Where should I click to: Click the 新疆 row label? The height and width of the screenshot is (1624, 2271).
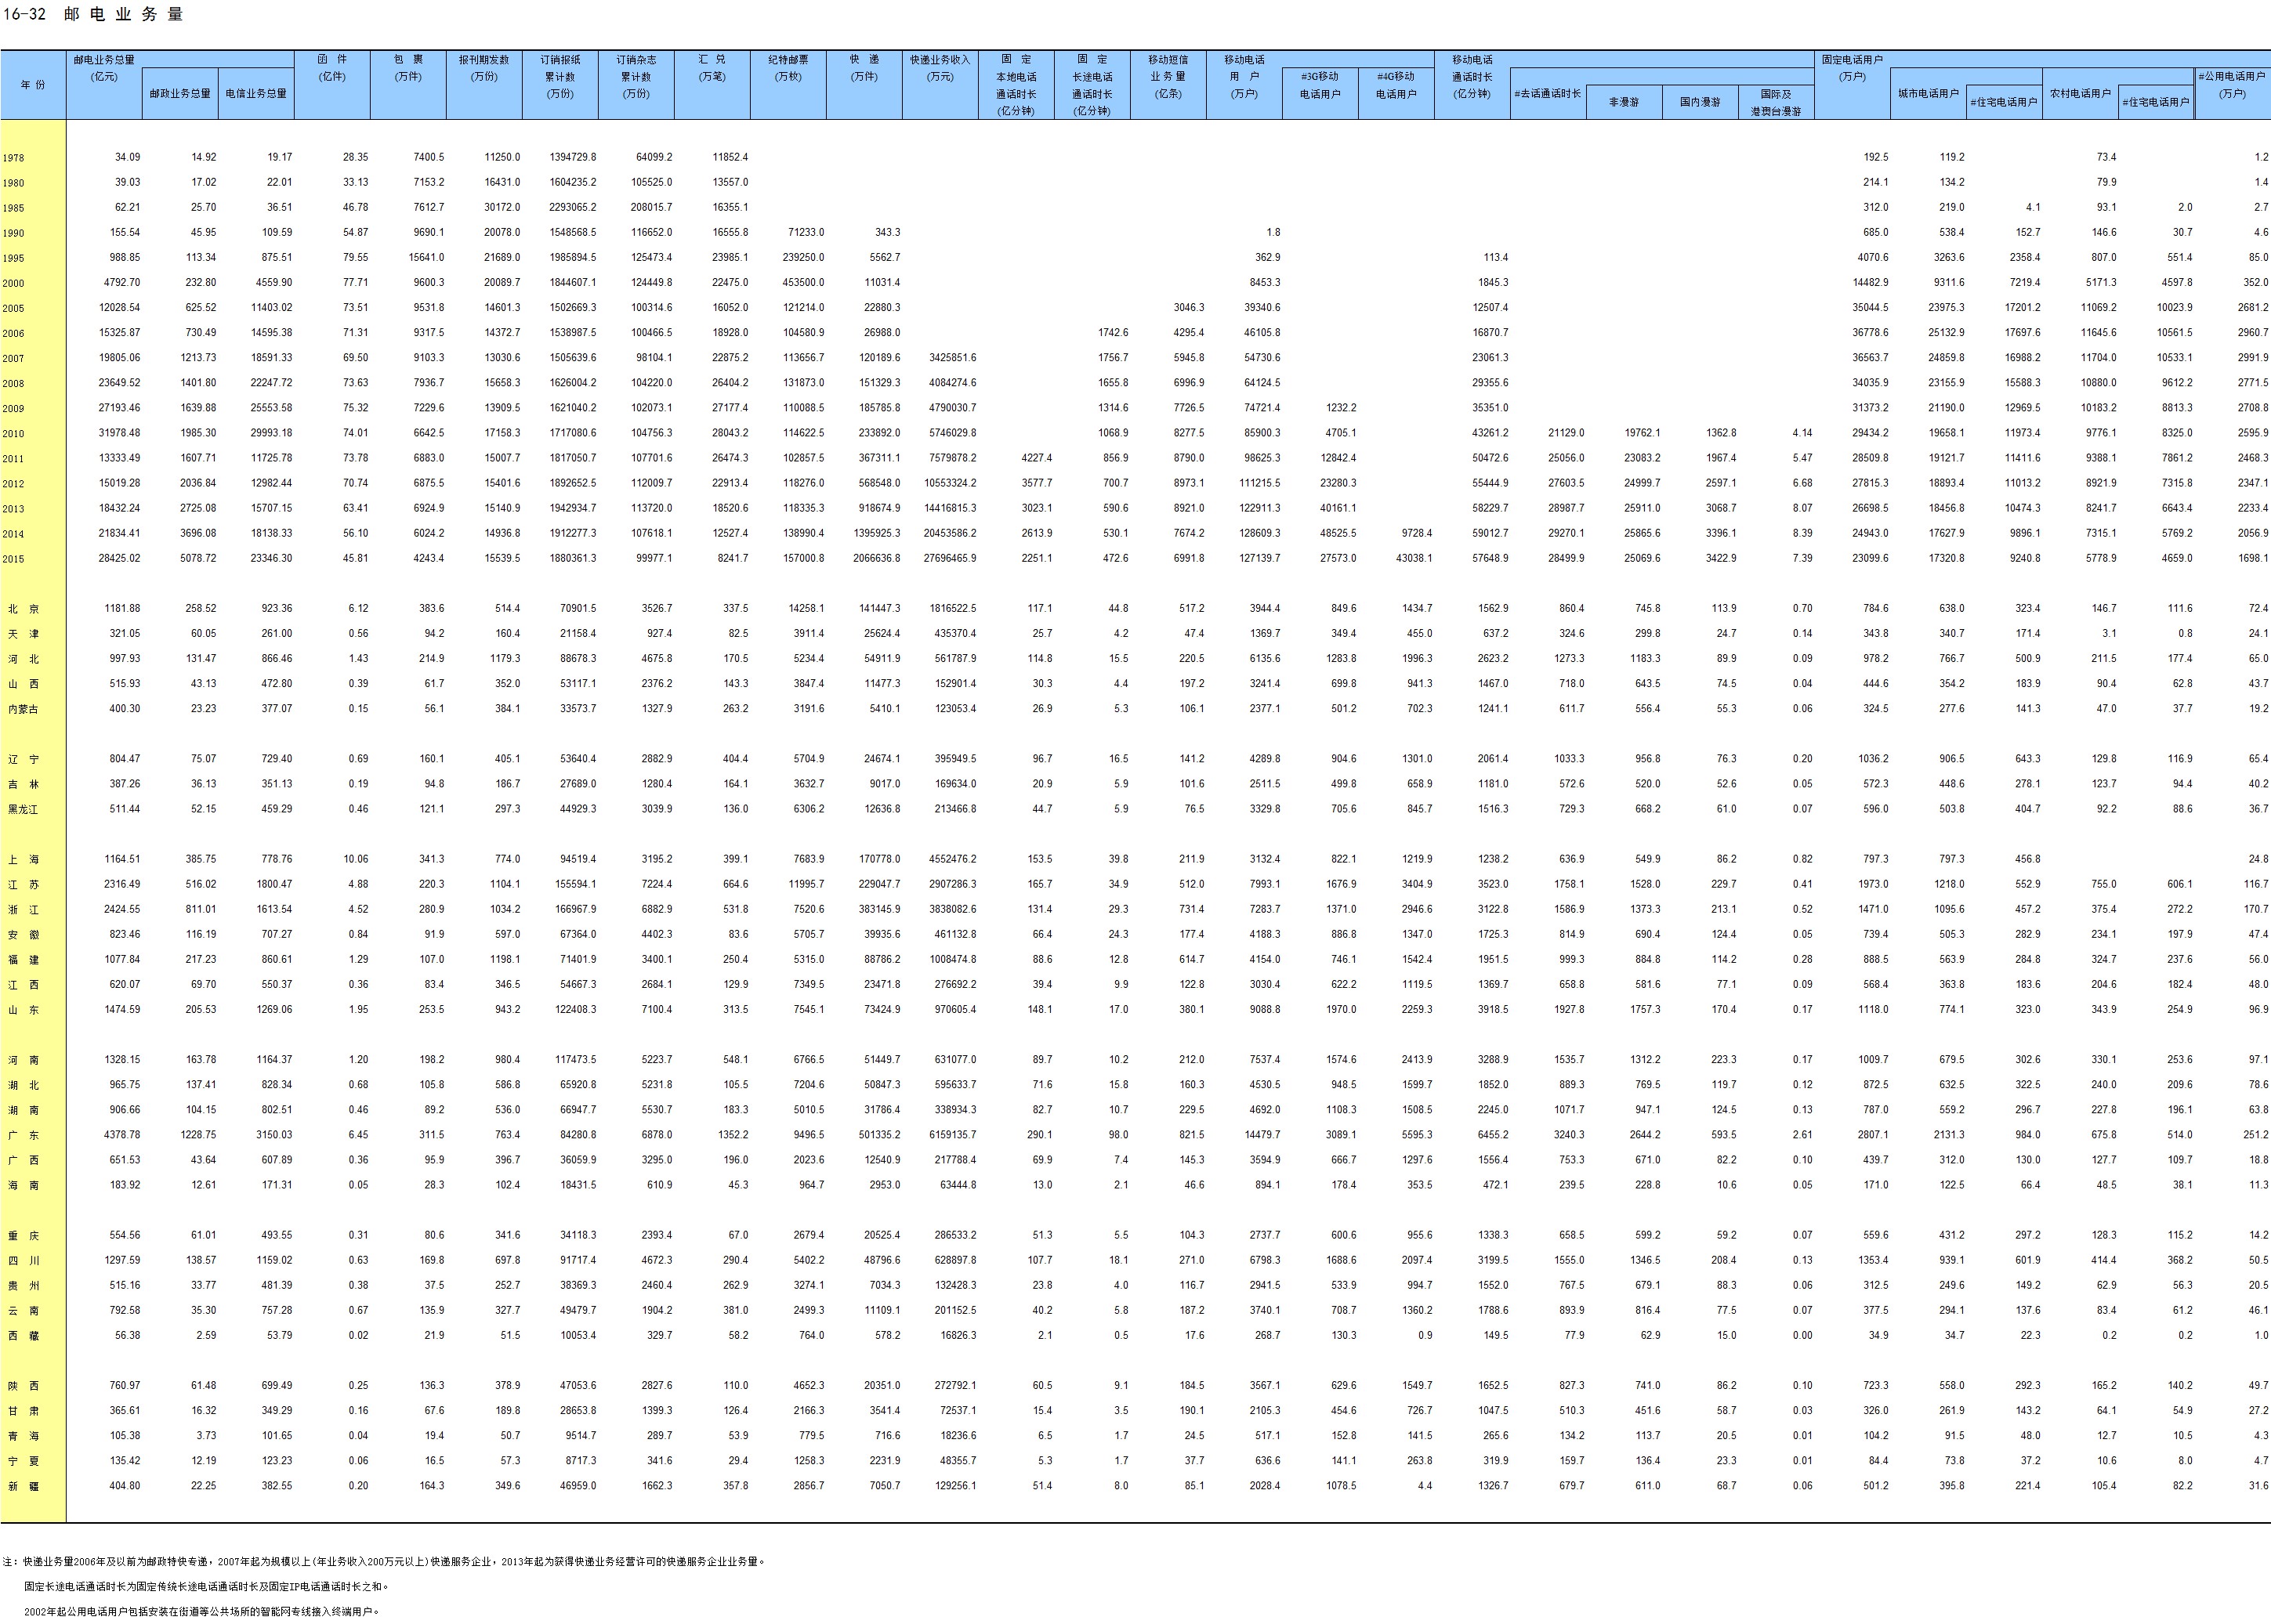pyautogui.click(x=24, y=1486)
